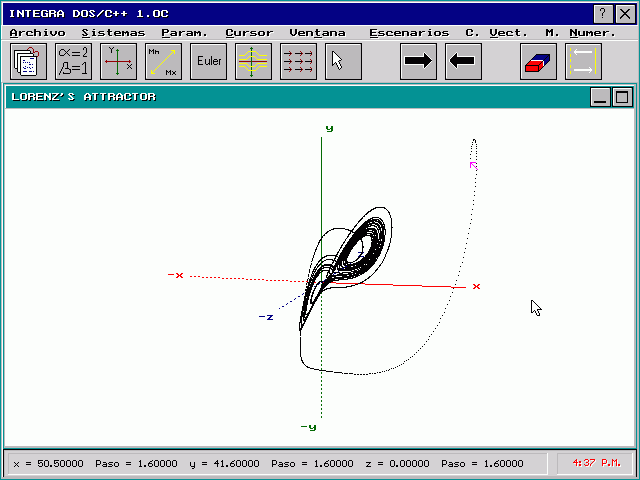Open the Archivo menu
This screenshot has width=640, height=480.
point(37,32)
